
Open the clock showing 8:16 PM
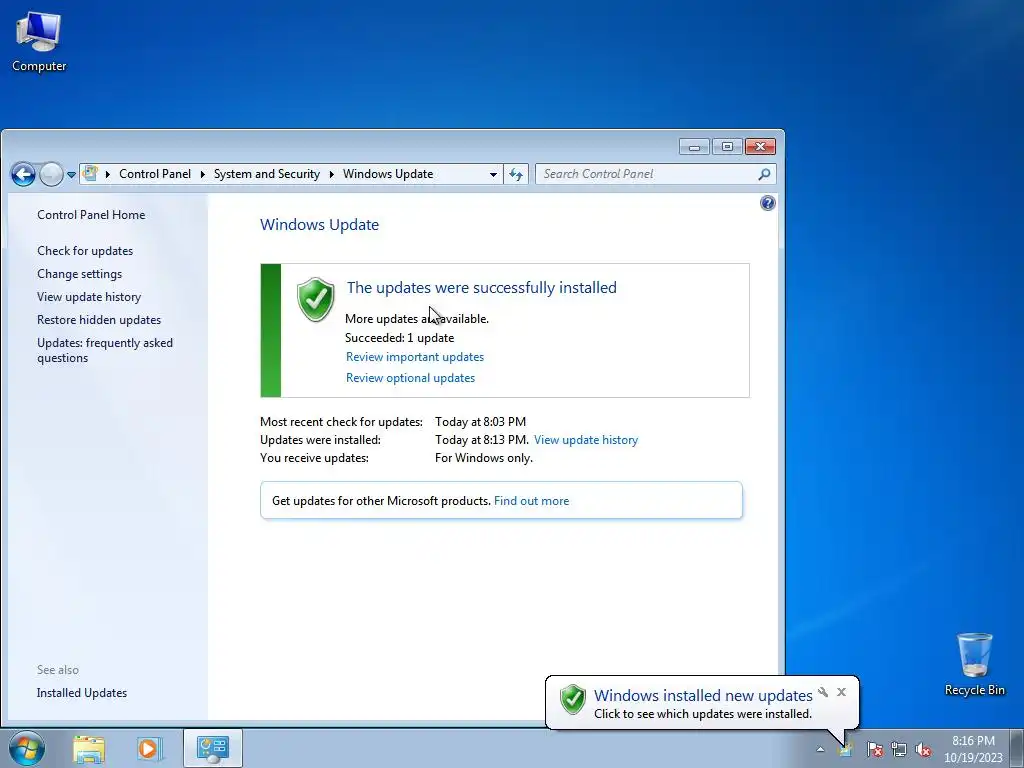(x=973, y=749)
